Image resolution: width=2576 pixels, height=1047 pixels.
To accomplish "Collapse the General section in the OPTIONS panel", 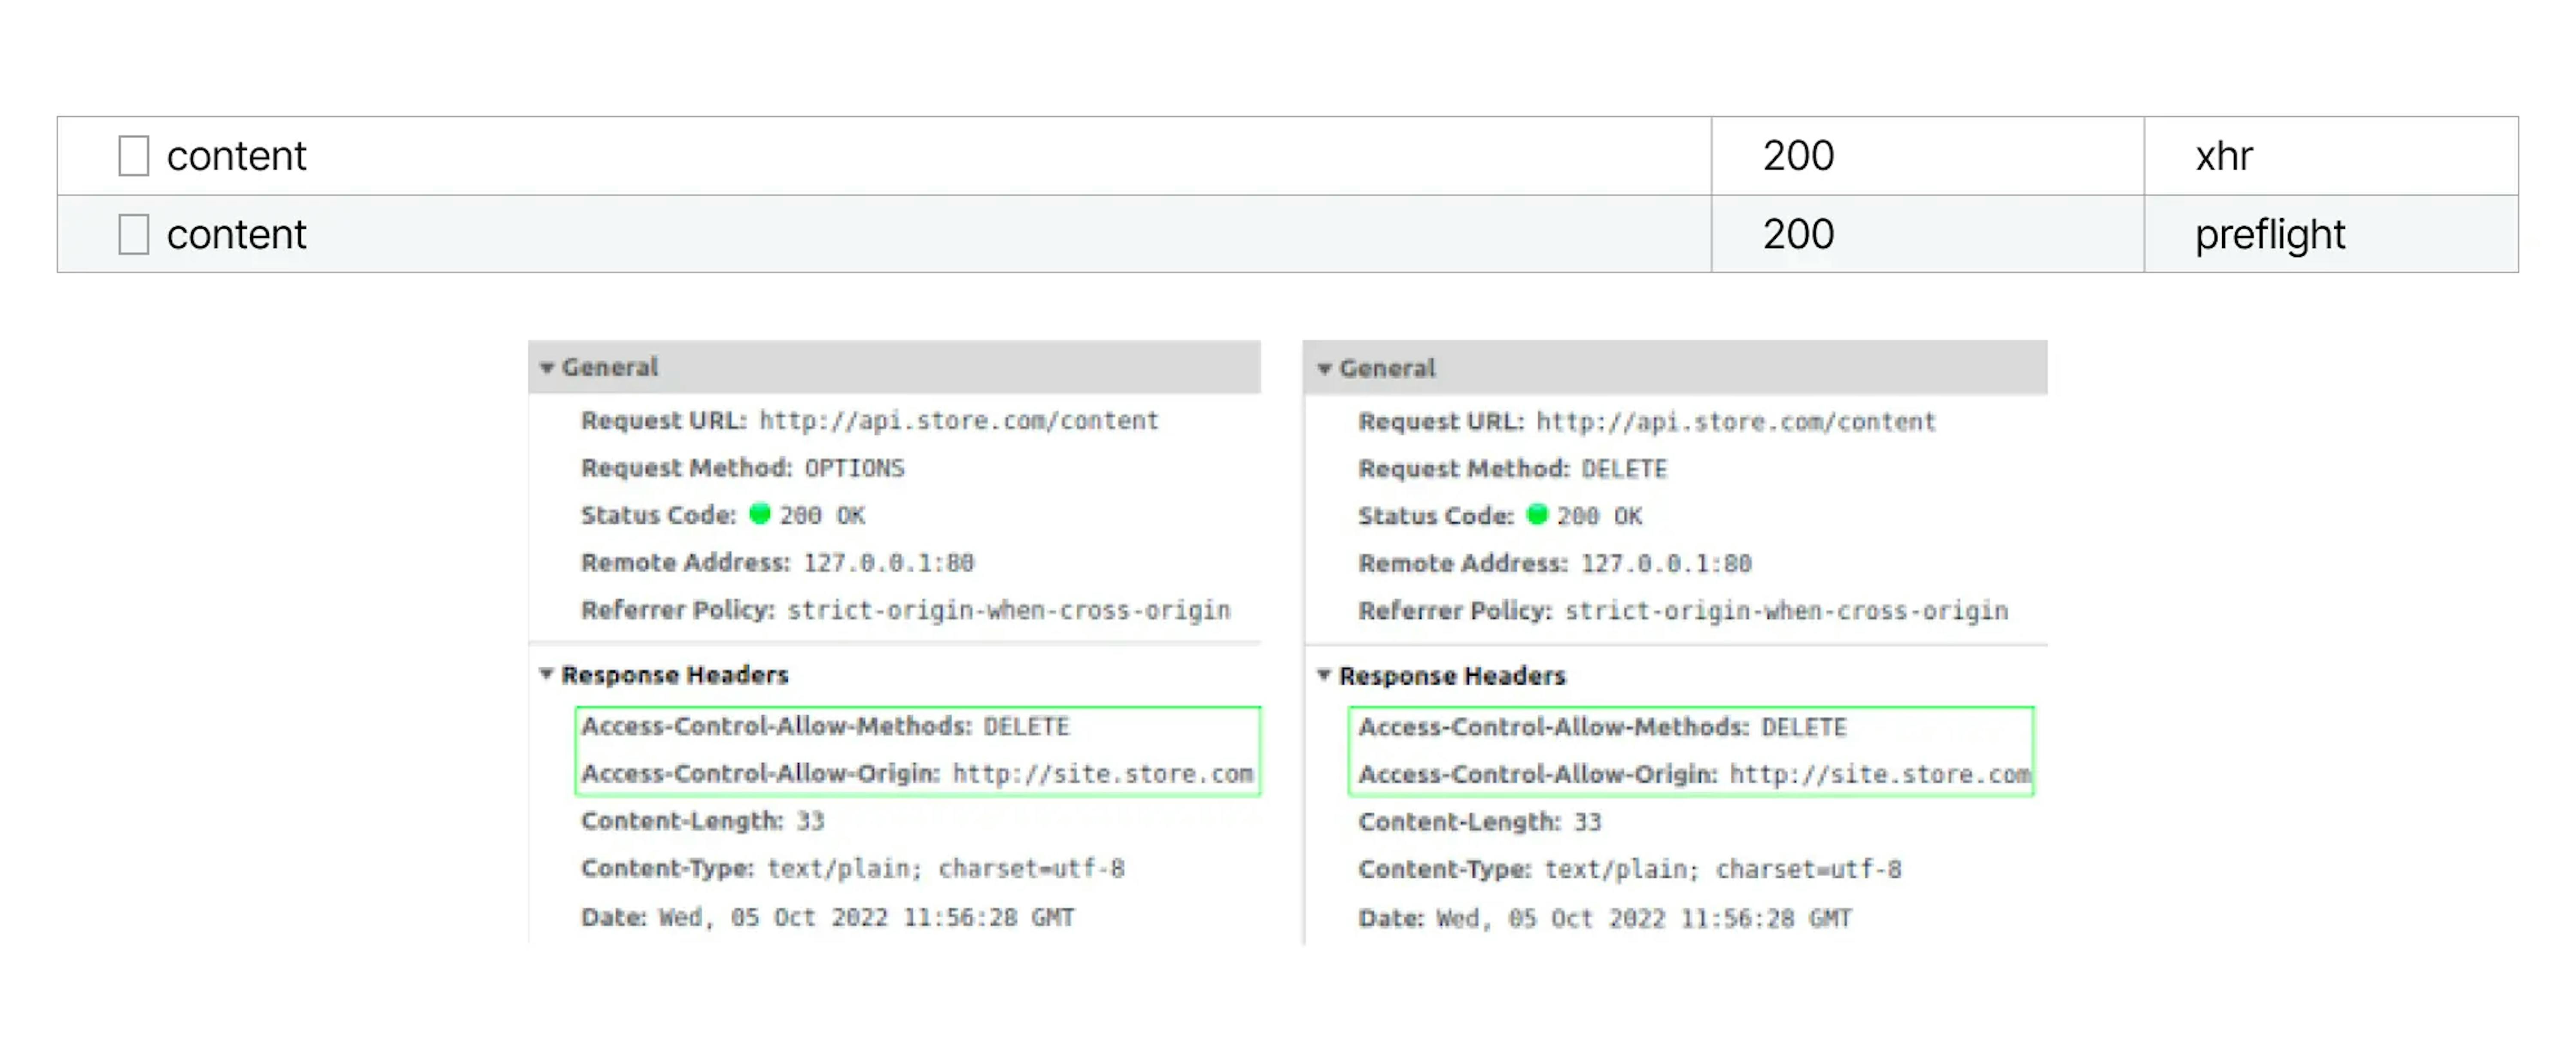I will click(x=547, y=368).
